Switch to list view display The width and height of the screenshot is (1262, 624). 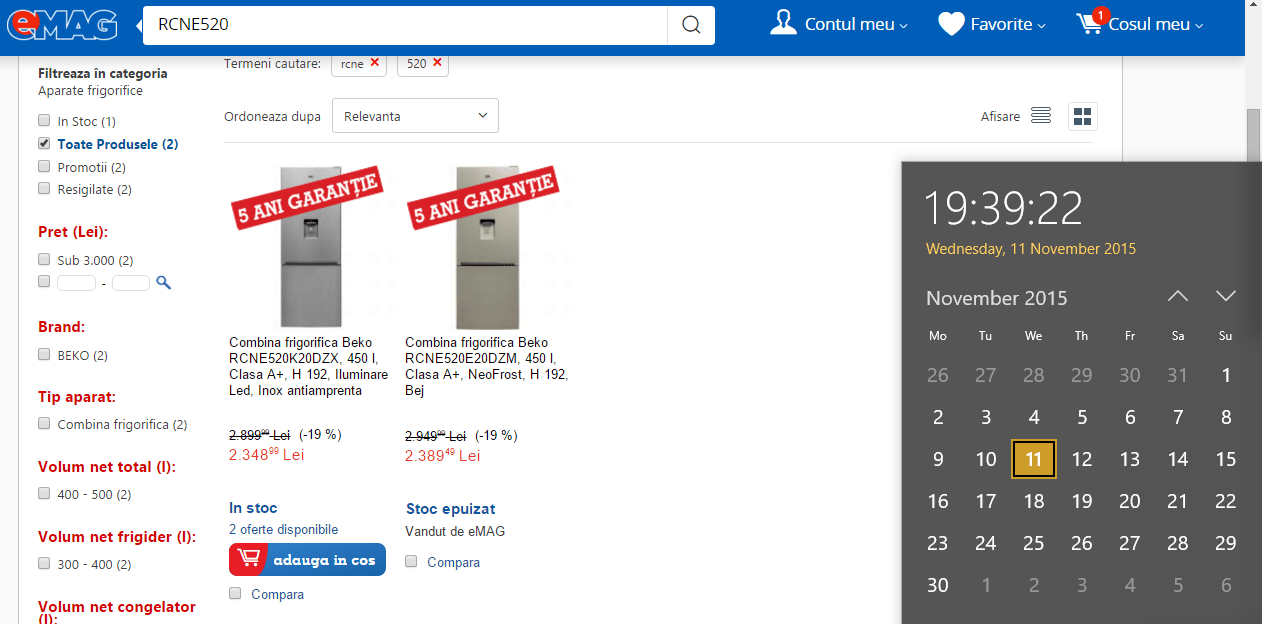tap(1041, 116)
